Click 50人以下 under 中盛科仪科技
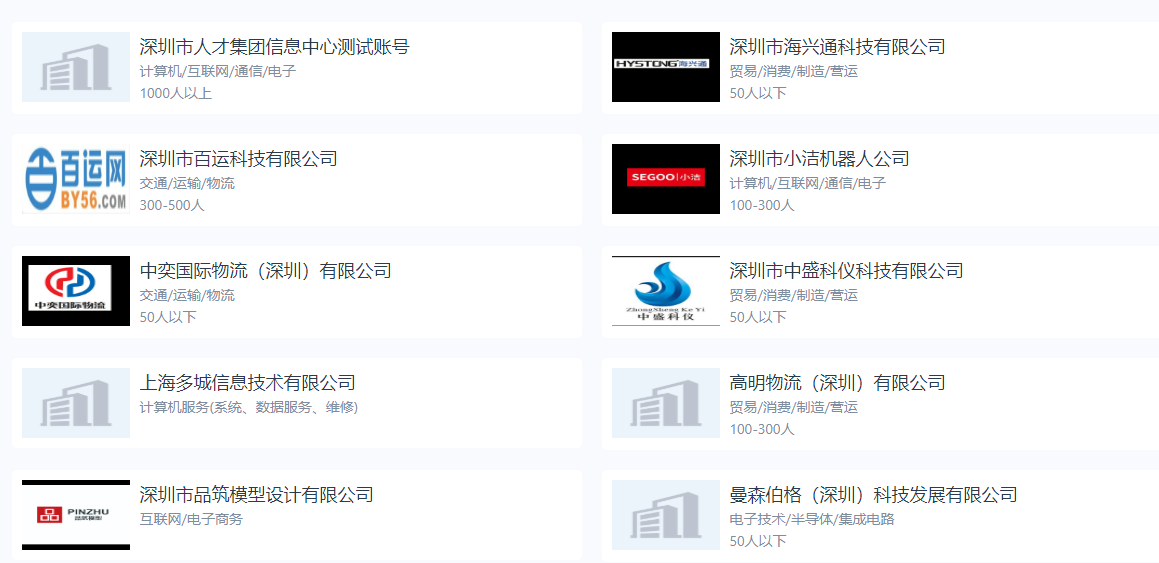The image size is (1159, 563). click(x=758, y=318)
